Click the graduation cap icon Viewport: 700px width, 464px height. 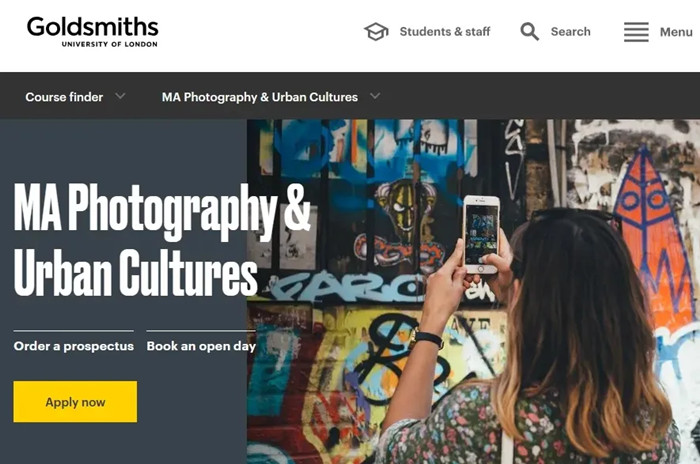(x=376, y=32)
